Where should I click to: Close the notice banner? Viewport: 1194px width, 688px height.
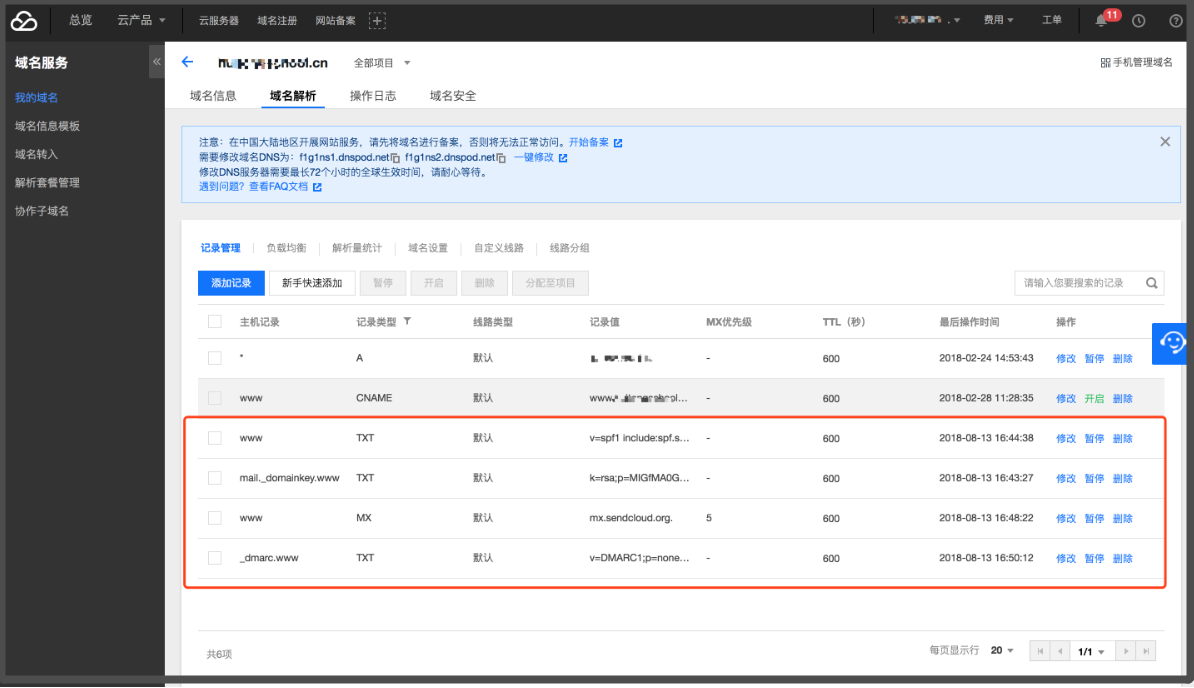(x=1164, y=142)
